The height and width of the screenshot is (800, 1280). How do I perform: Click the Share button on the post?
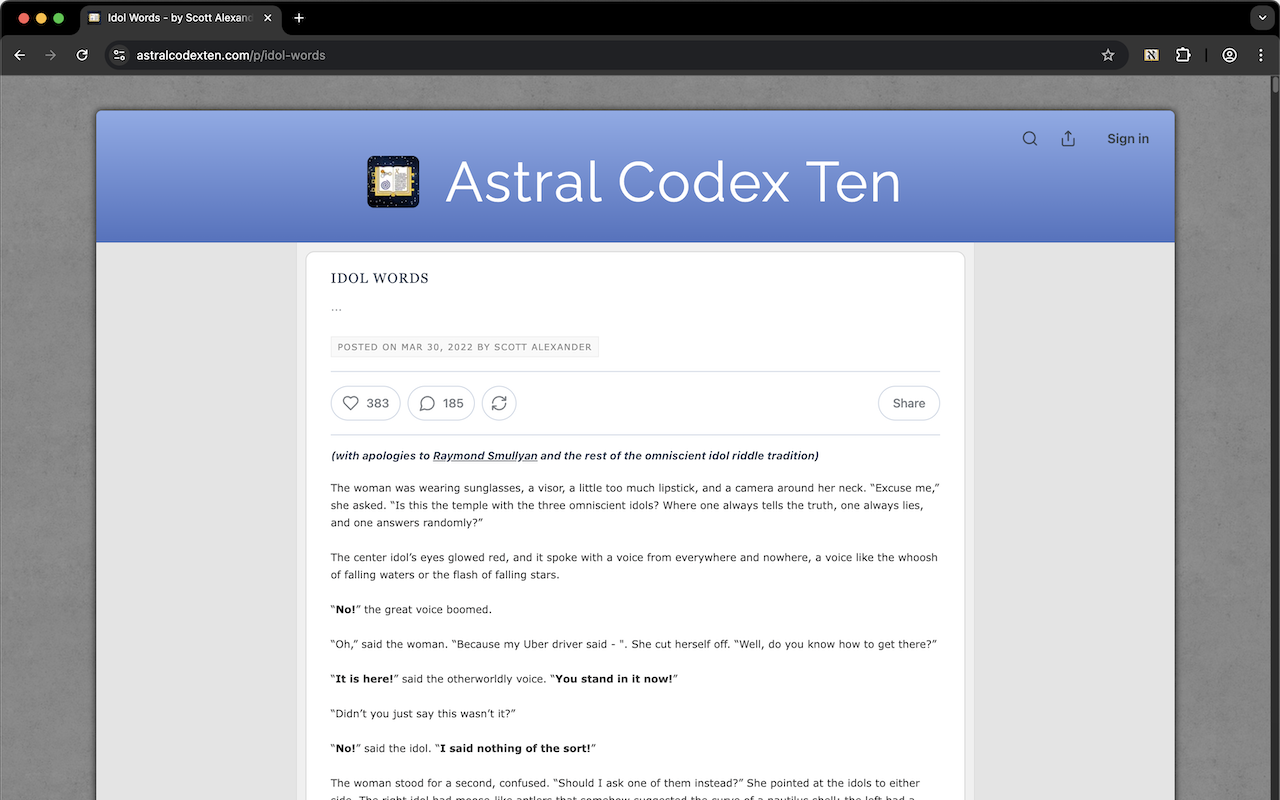coord(908,403)
